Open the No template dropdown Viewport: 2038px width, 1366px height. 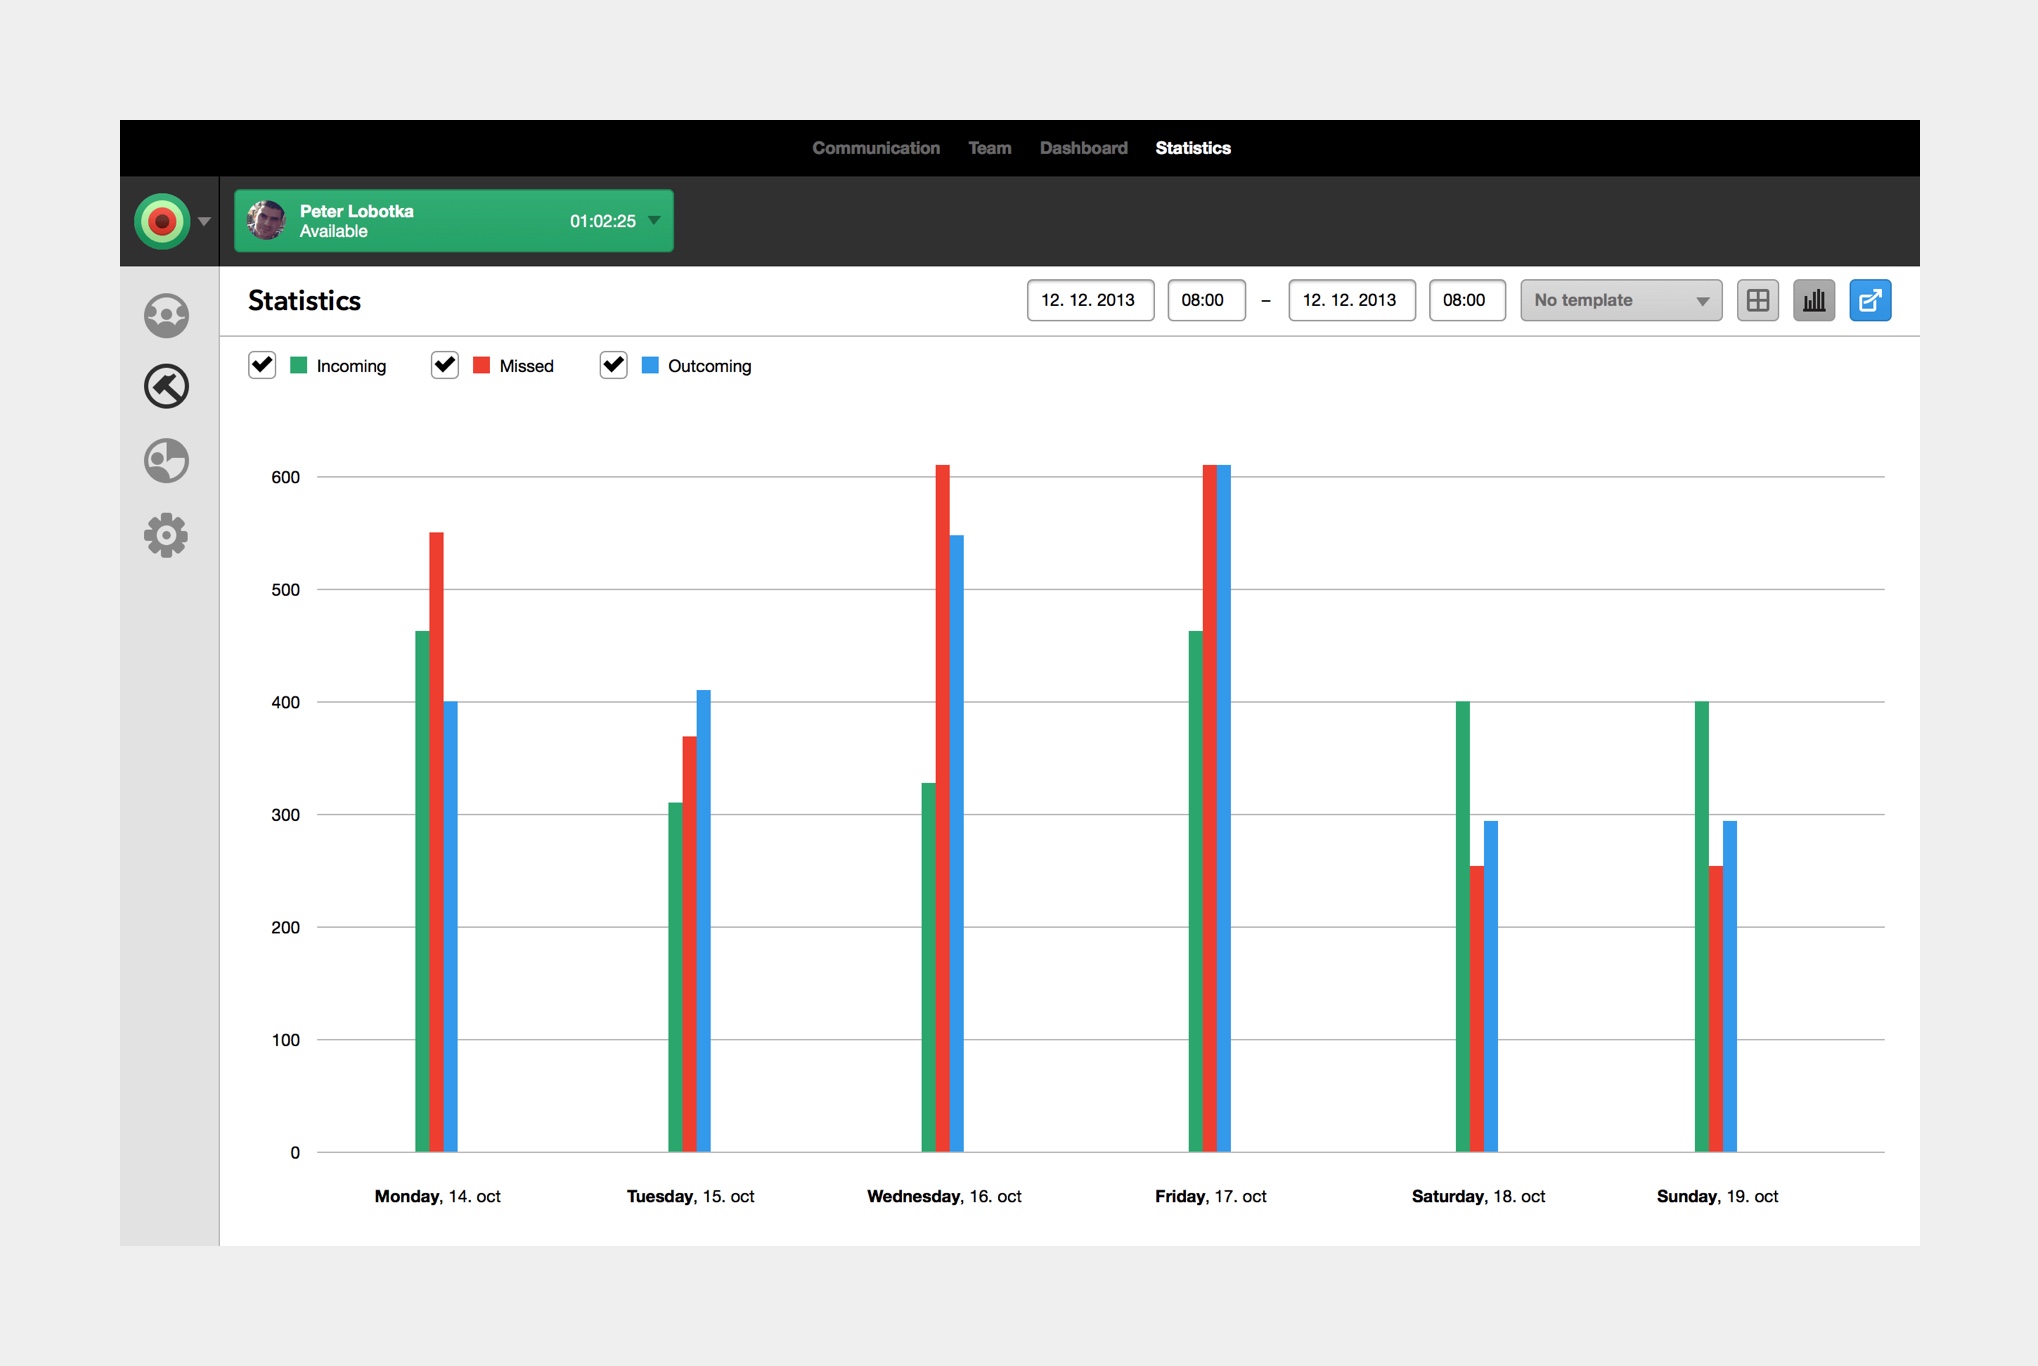[x=1620, y=300]
